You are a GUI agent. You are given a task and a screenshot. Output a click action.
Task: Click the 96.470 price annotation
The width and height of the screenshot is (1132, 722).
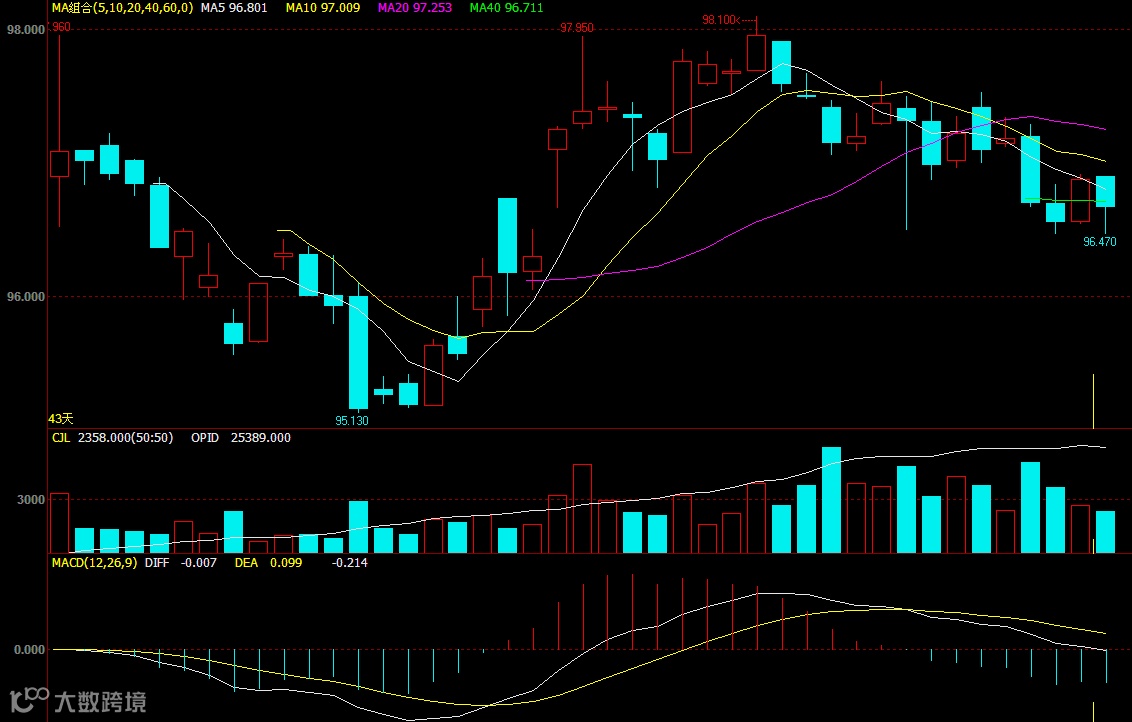point(1100,242)
